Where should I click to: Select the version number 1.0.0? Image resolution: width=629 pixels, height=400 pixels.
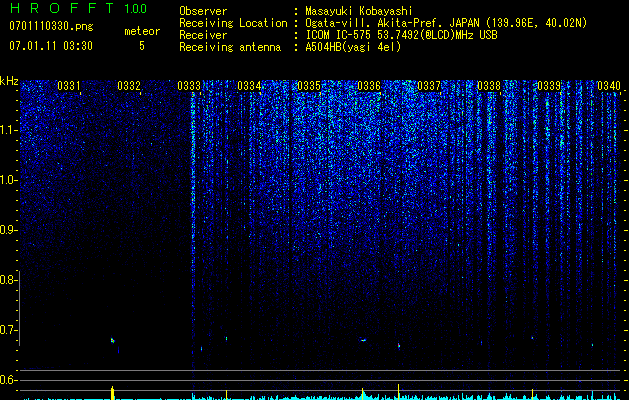pyautogui.click(x=135, y=8)
